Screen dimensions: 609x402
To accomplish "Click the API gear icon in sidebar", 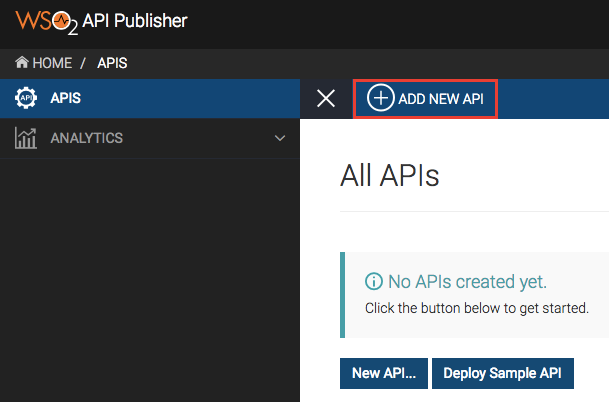I will click(x=26, y=98).
